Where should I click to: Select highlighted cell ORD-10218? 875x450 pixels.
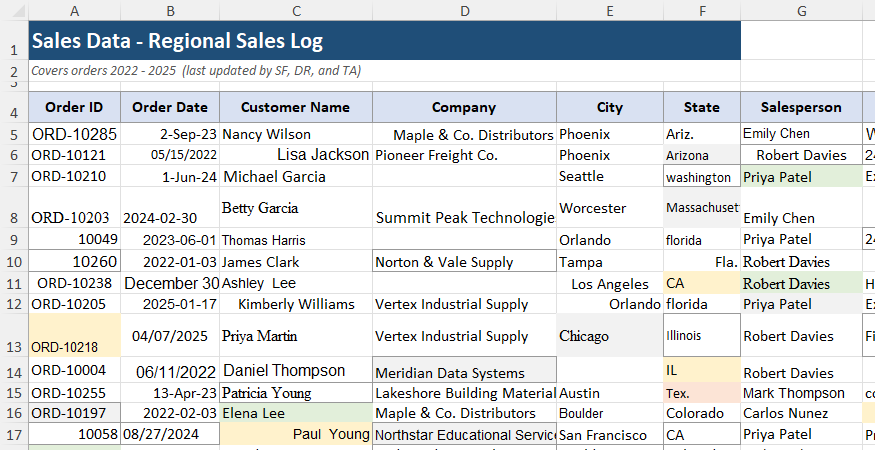tap(74, 335)
